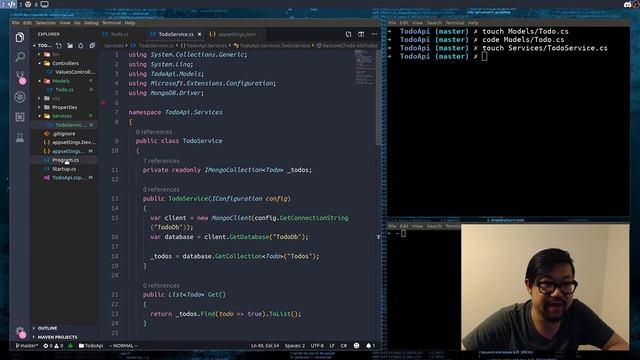Open the .gitignore file
Screen dimensions: 640x360
(x=64, y=134)
